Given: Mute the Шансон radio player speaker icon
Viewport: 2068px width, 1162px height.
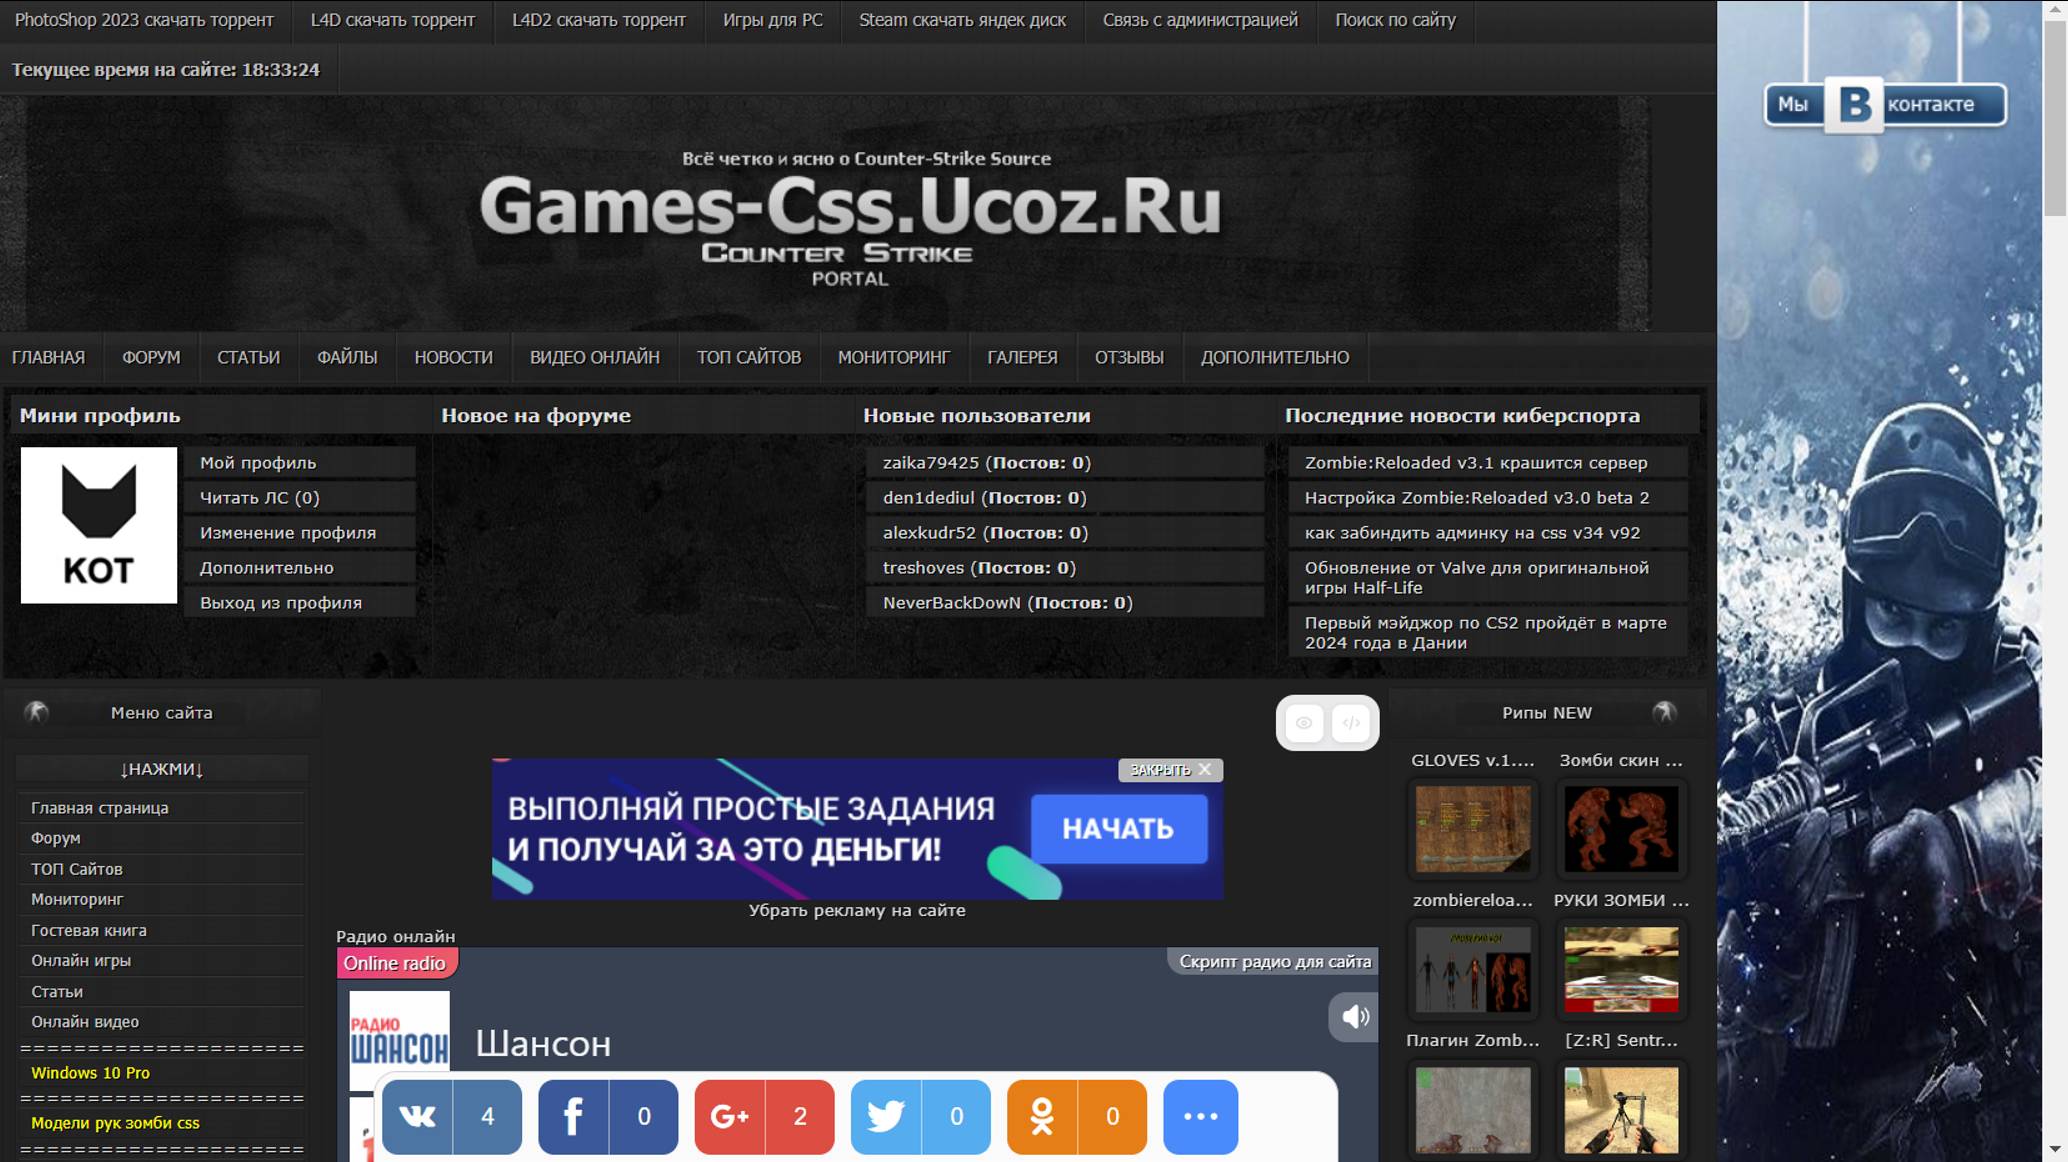Looking at the screenshot, I should 1355,1017.
